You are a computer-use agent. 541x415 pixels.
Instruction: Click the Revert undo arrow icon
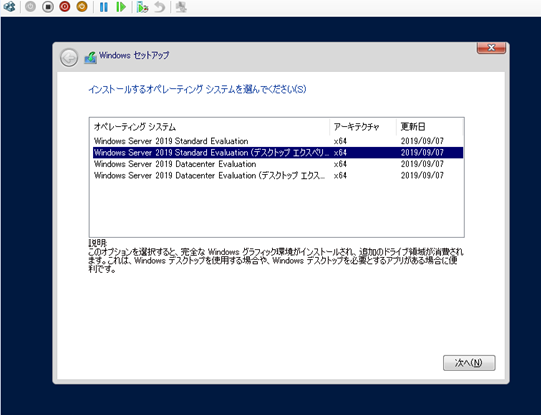click(x=159, y=7)
